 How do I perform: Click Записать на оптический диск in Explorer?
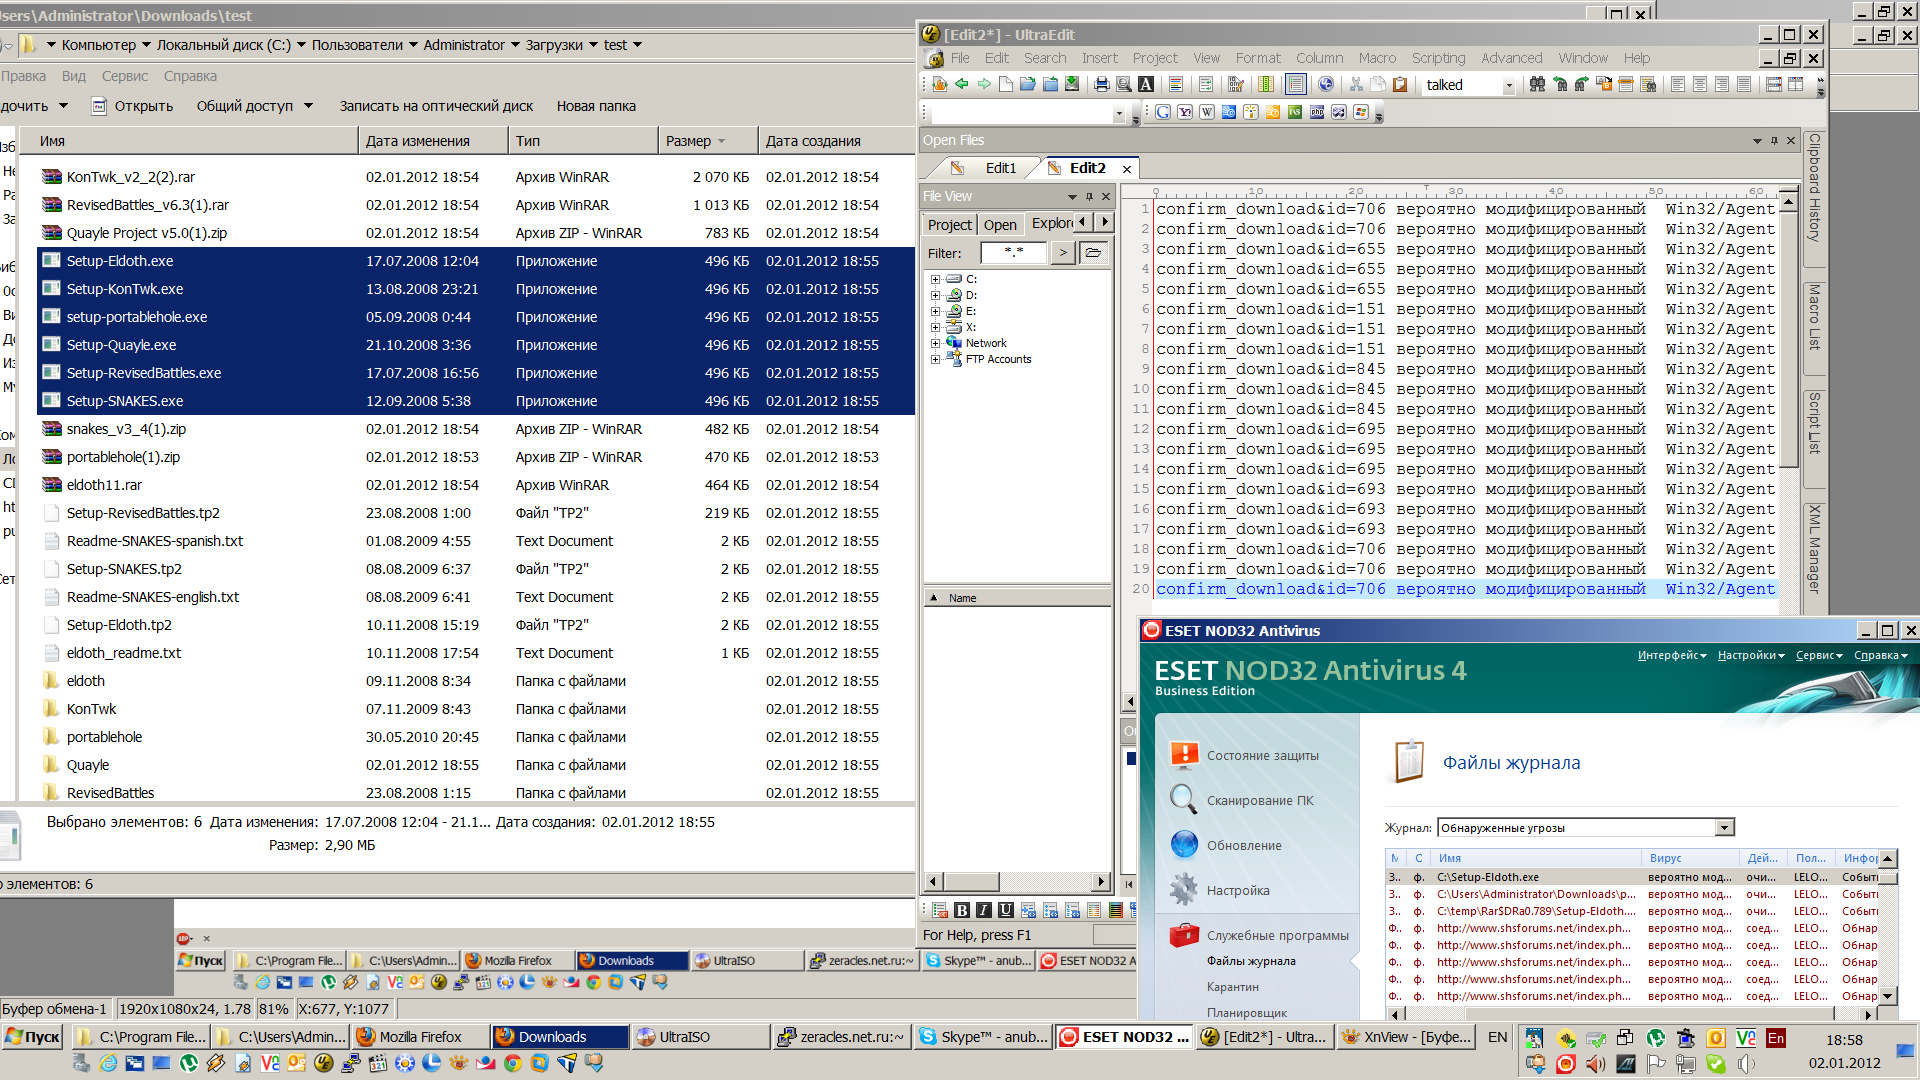436,106
